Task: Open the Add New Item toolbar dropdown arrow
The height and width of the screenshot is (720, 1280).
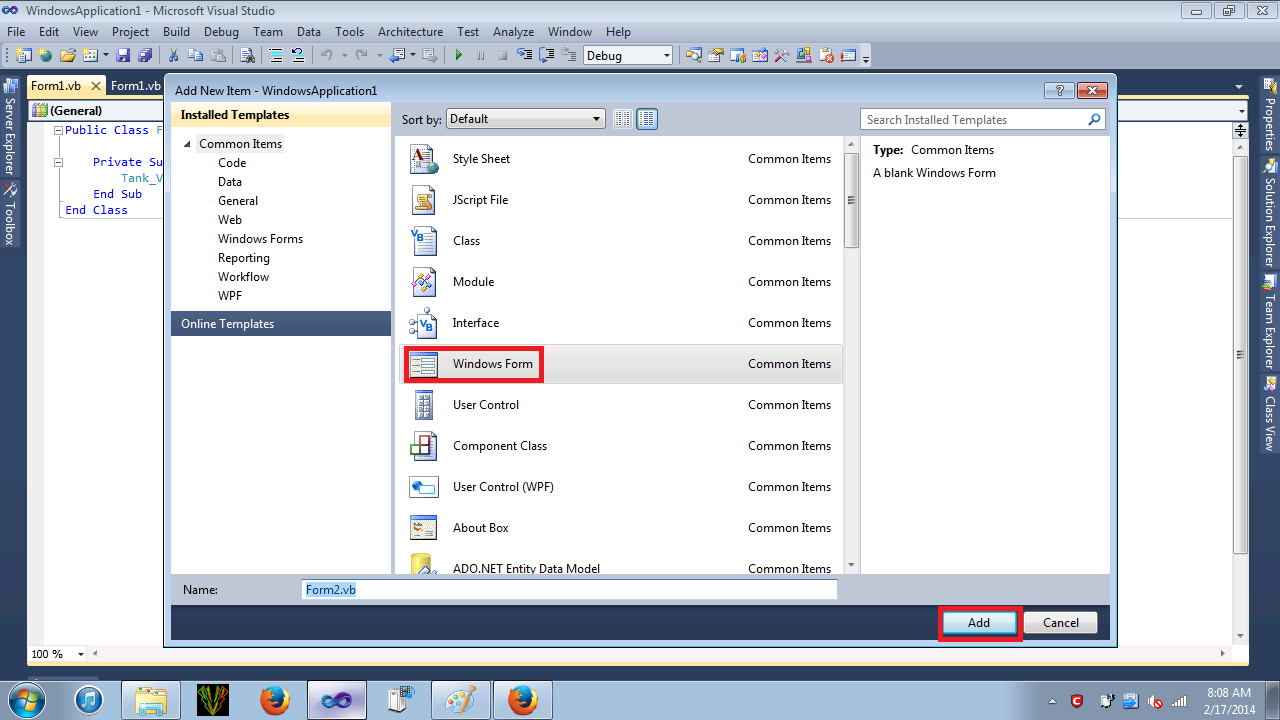Action: (x=105, y=56)
